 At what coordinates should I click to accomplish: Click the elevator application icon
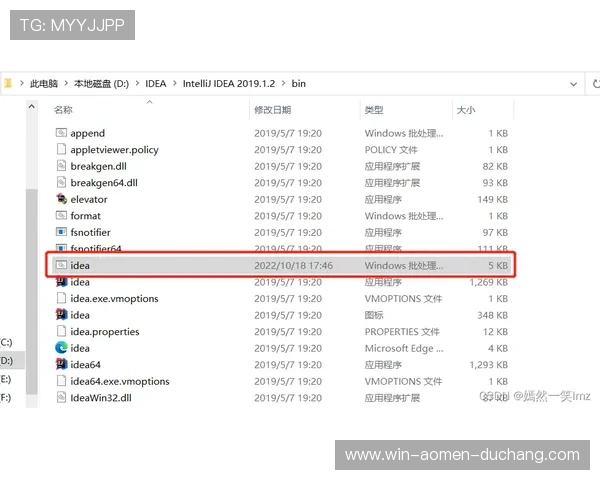[61, 199]
